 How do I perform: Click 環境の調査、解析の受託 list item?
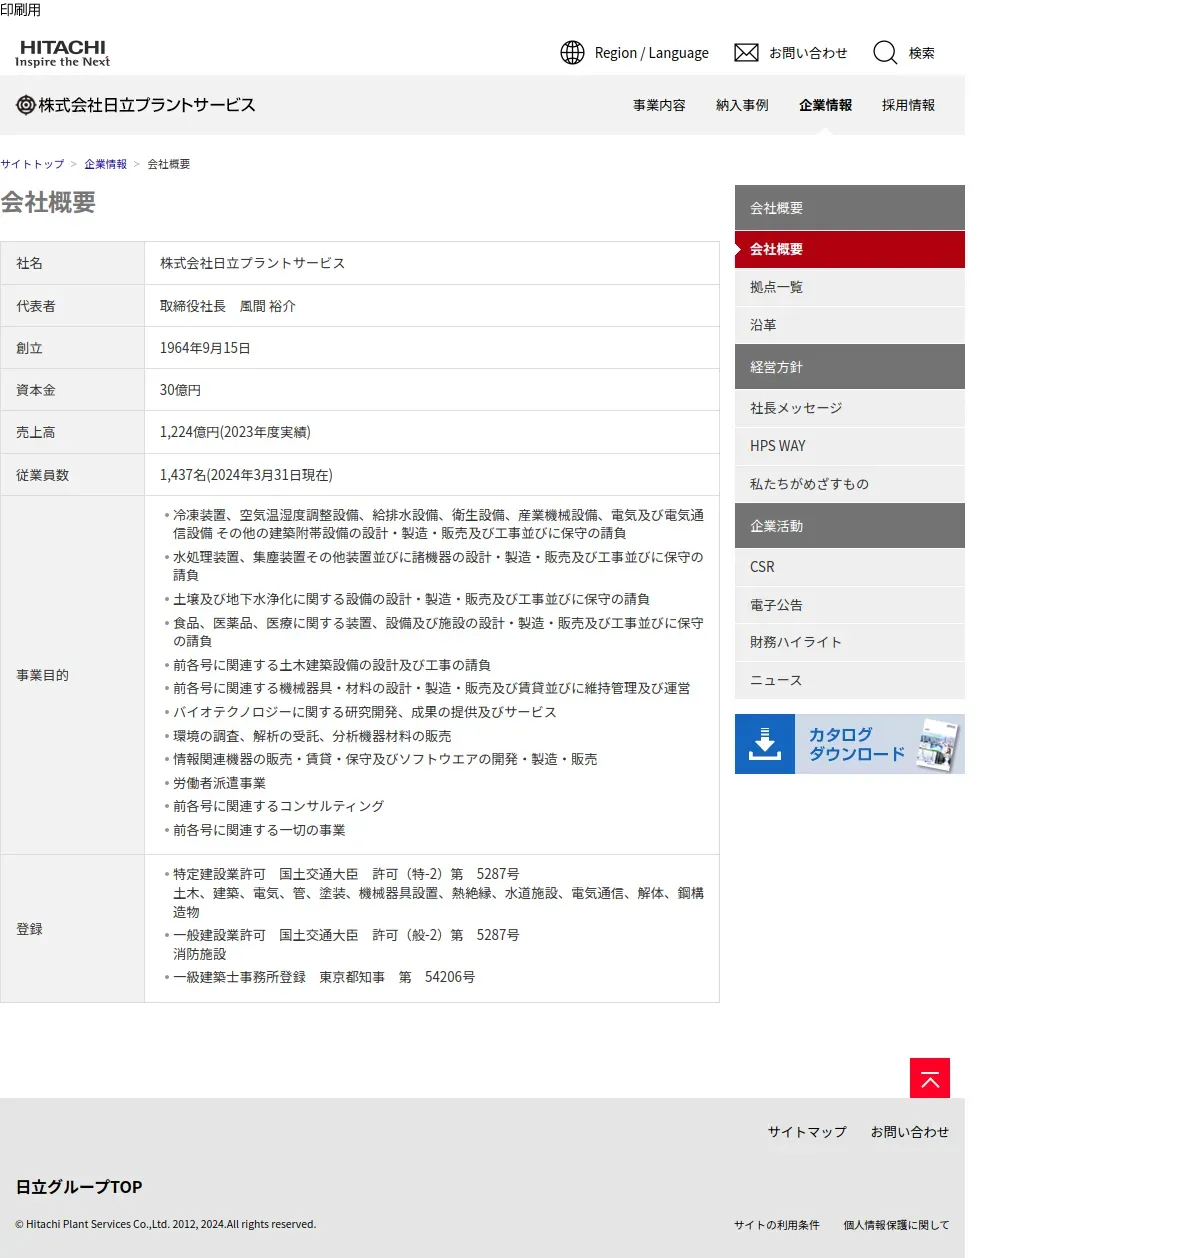[312, 736]
